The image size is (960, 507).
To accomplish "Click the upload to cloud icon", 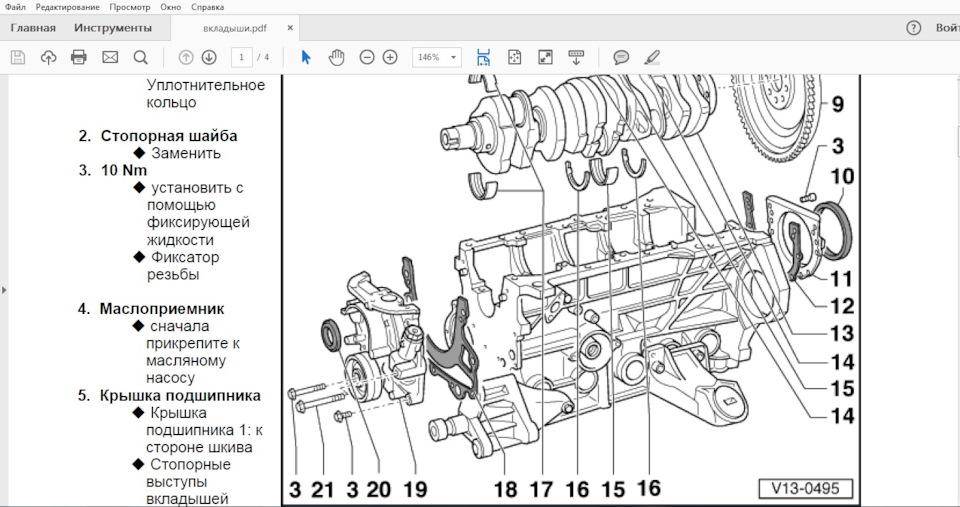I will click(x=48, y=58).
